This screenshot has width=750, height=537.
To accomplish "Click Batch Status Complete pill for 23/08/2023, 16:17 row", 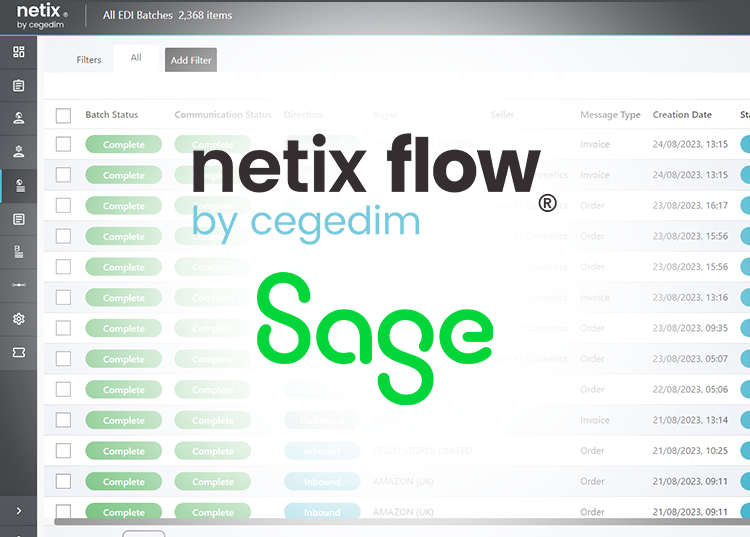I will pyautogui.click(x=123, y=206).
